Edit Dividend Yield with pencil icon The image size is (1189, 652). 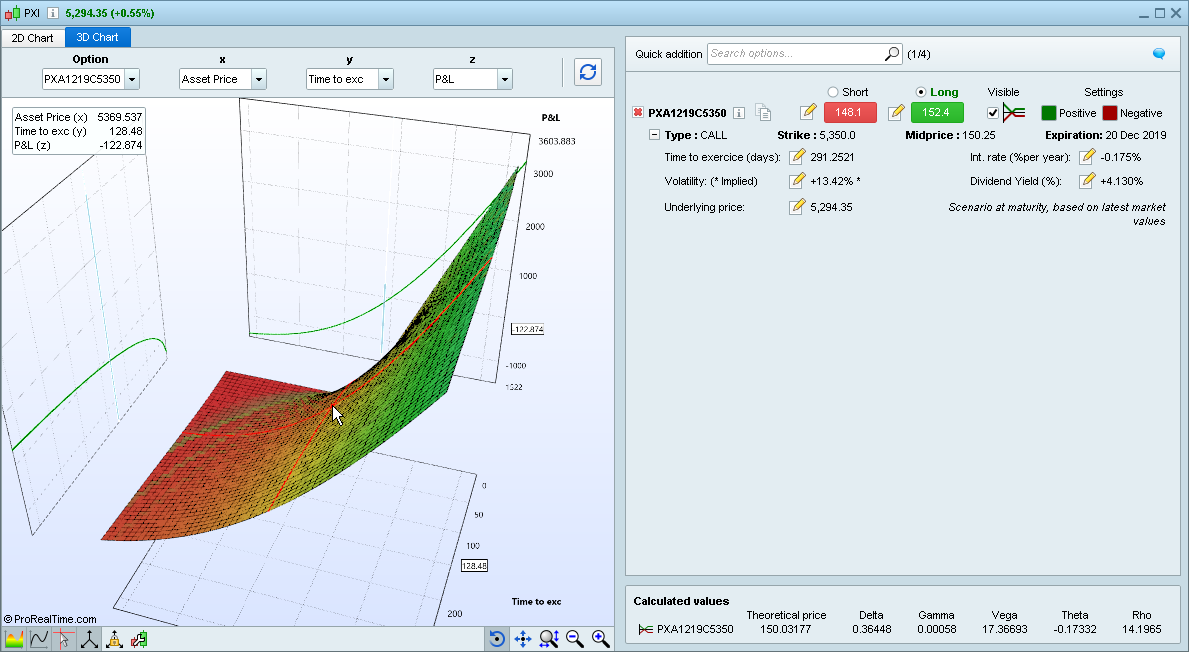pyautogui.click(x=1087, y=181)
